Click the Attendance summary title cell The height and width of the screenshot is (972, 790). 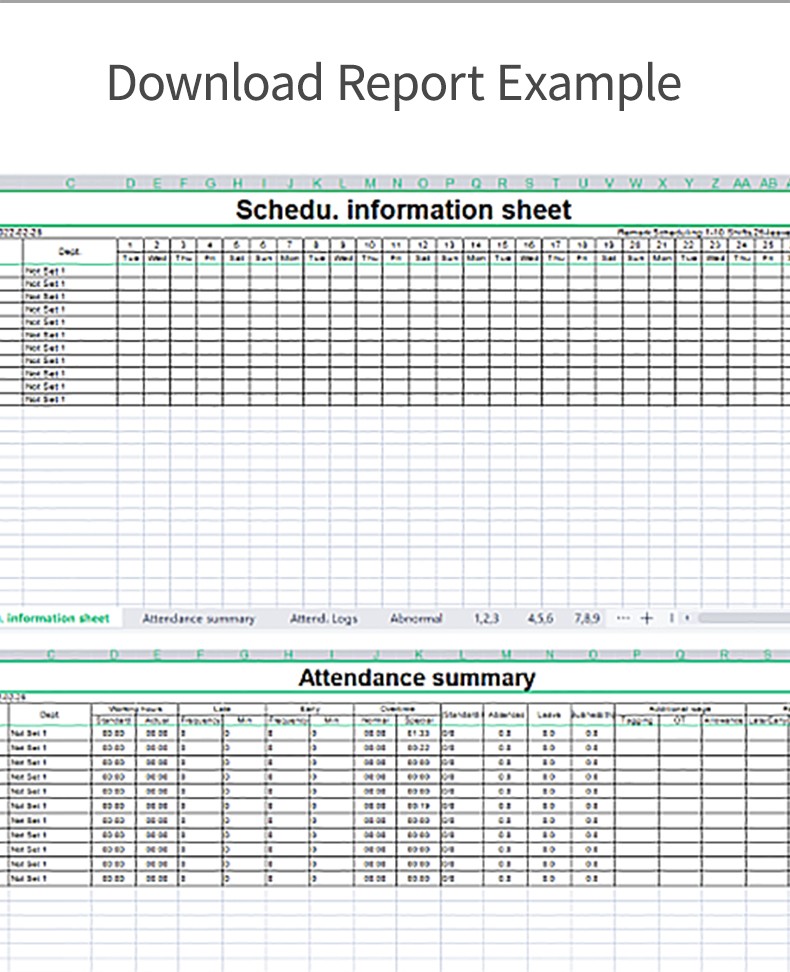tap(416, 678)
